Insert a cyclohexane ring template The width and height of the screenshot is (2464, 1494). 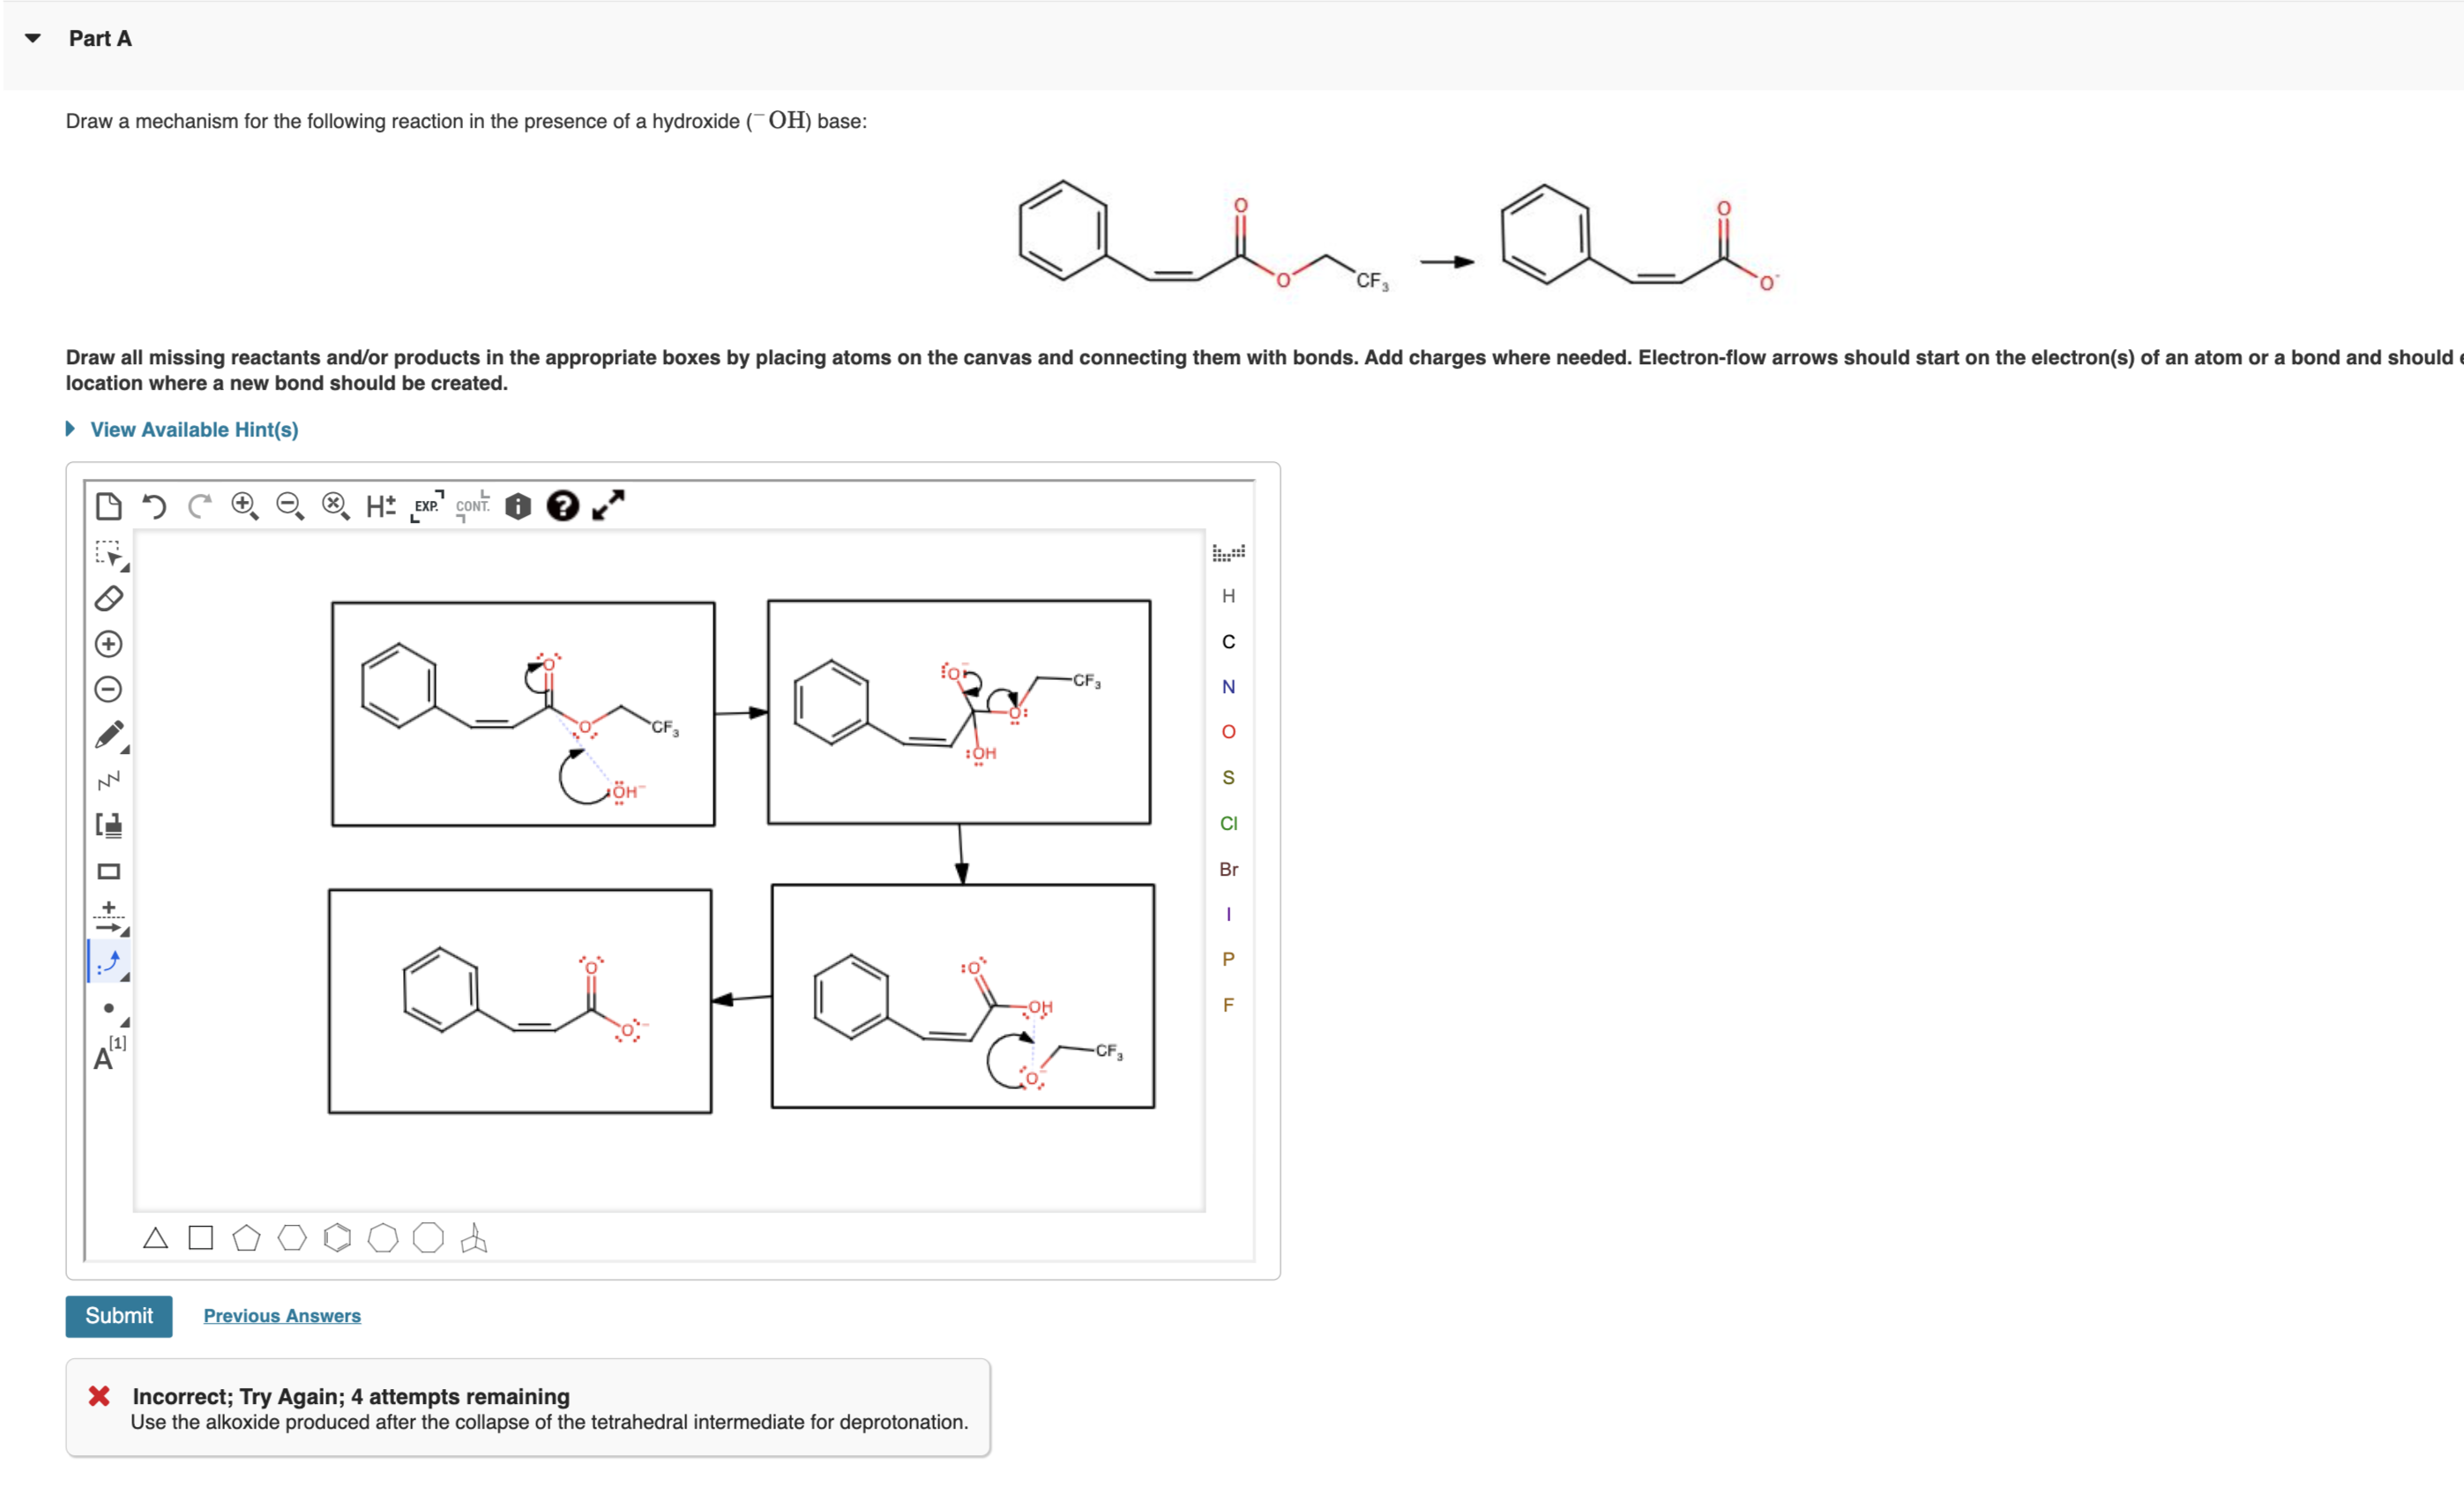(x=292, y=1238)
